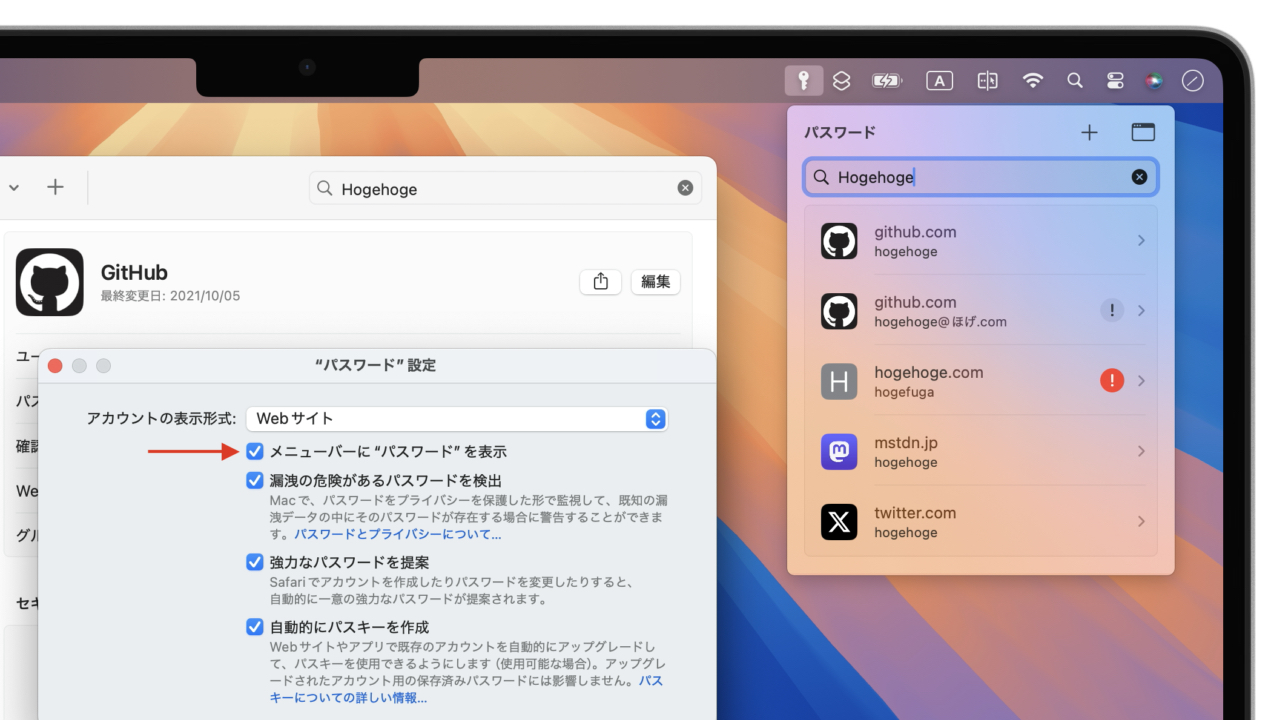Open chevron for github.com hogehoge@ほげ.com entry
1280x720 pixels.
click(x=1141, y=311)
